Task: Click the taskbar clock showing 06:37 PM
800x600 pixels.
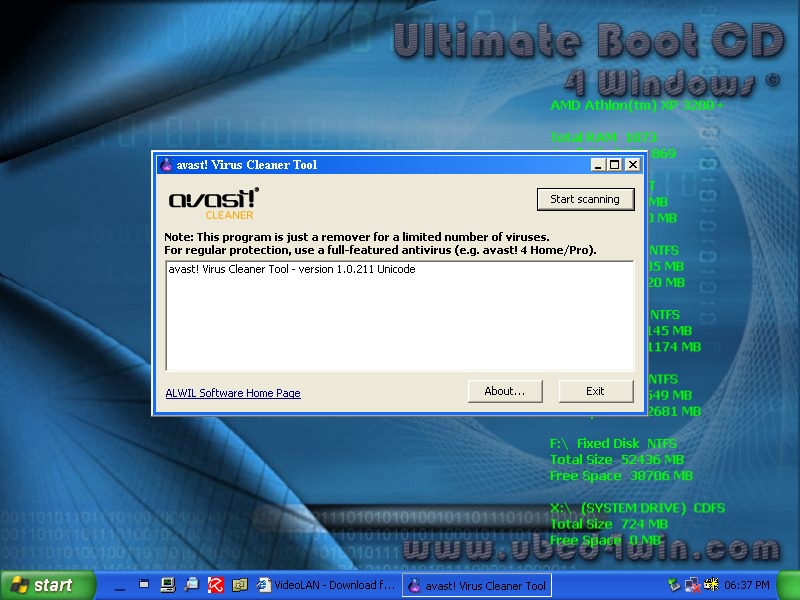Action: (x=747, y=585)
